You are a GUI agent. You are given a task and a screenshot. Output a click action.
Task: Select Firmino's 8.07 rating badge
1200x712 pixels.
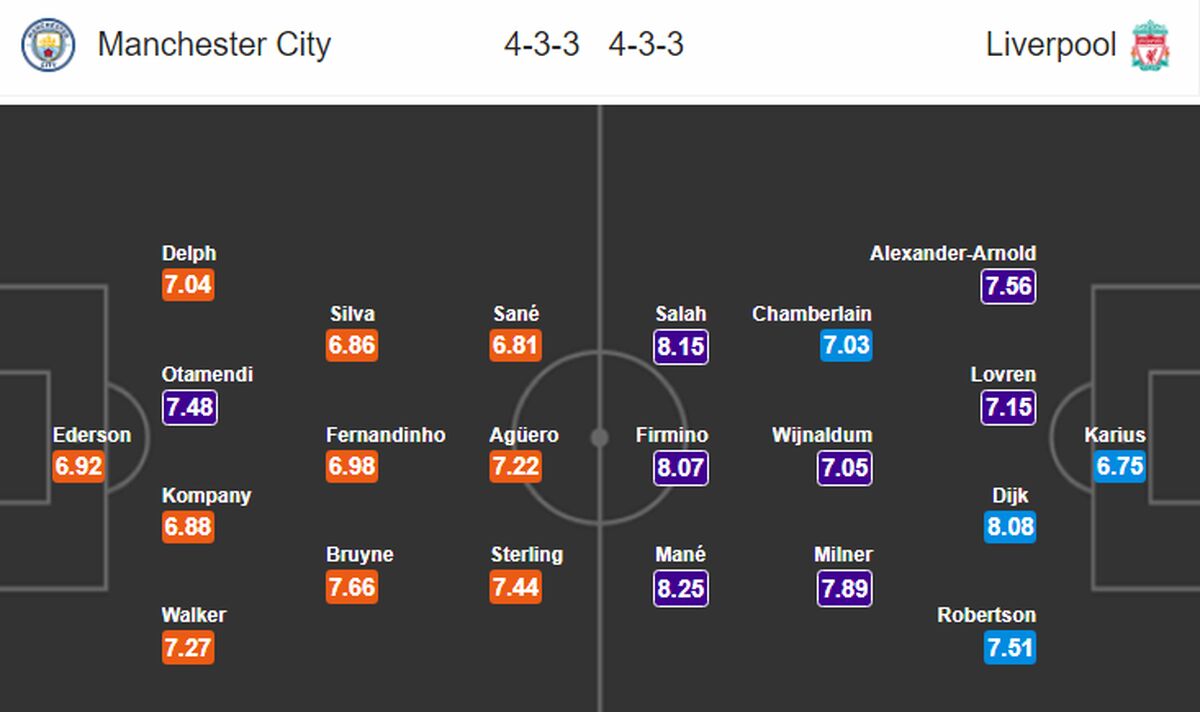click(681, 467)
